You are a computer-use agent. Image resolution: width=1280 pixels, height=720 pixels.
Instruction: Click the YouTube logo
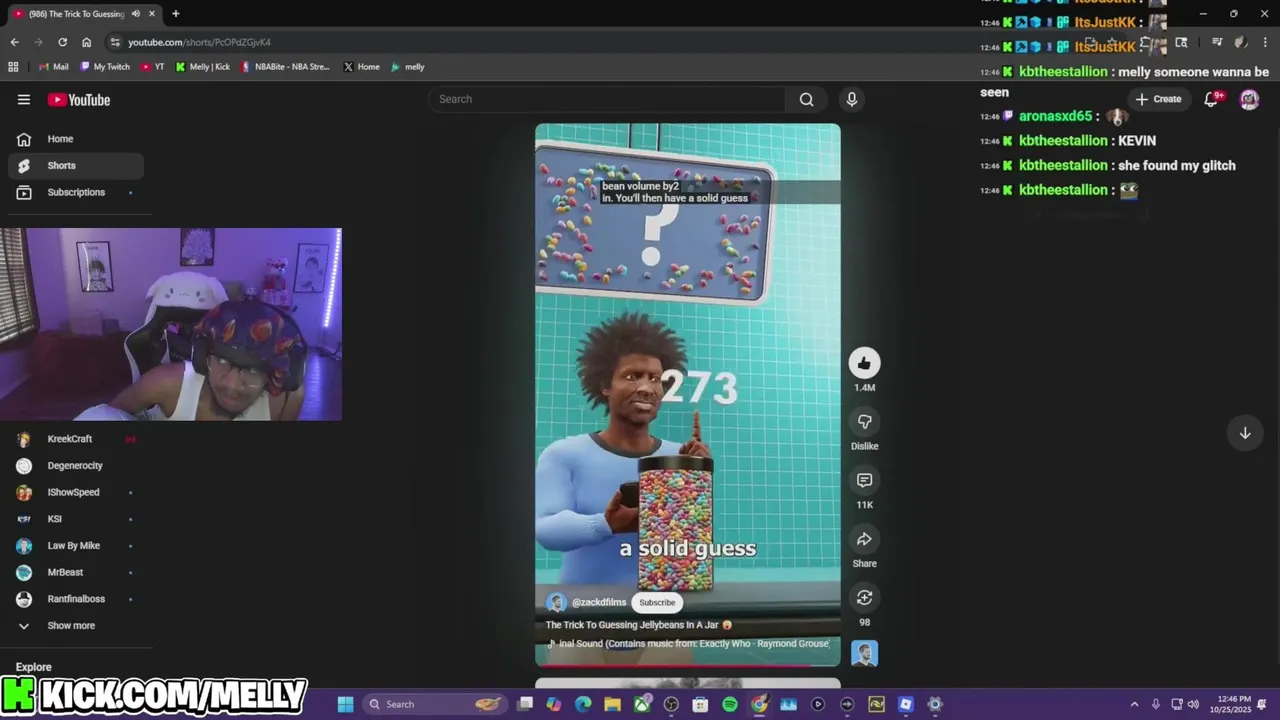pos(79,99)
